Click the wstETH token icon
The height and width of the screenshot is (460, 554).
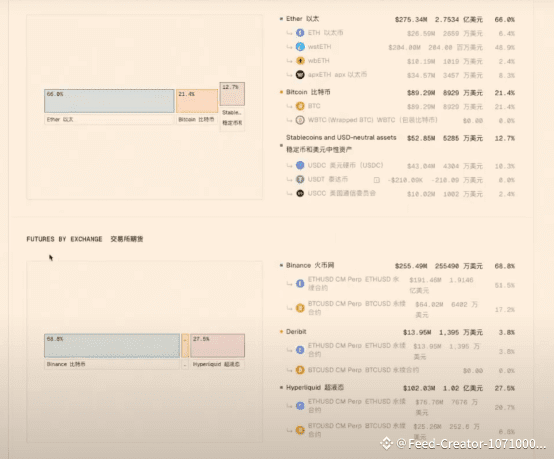click(x=300, y=47)
